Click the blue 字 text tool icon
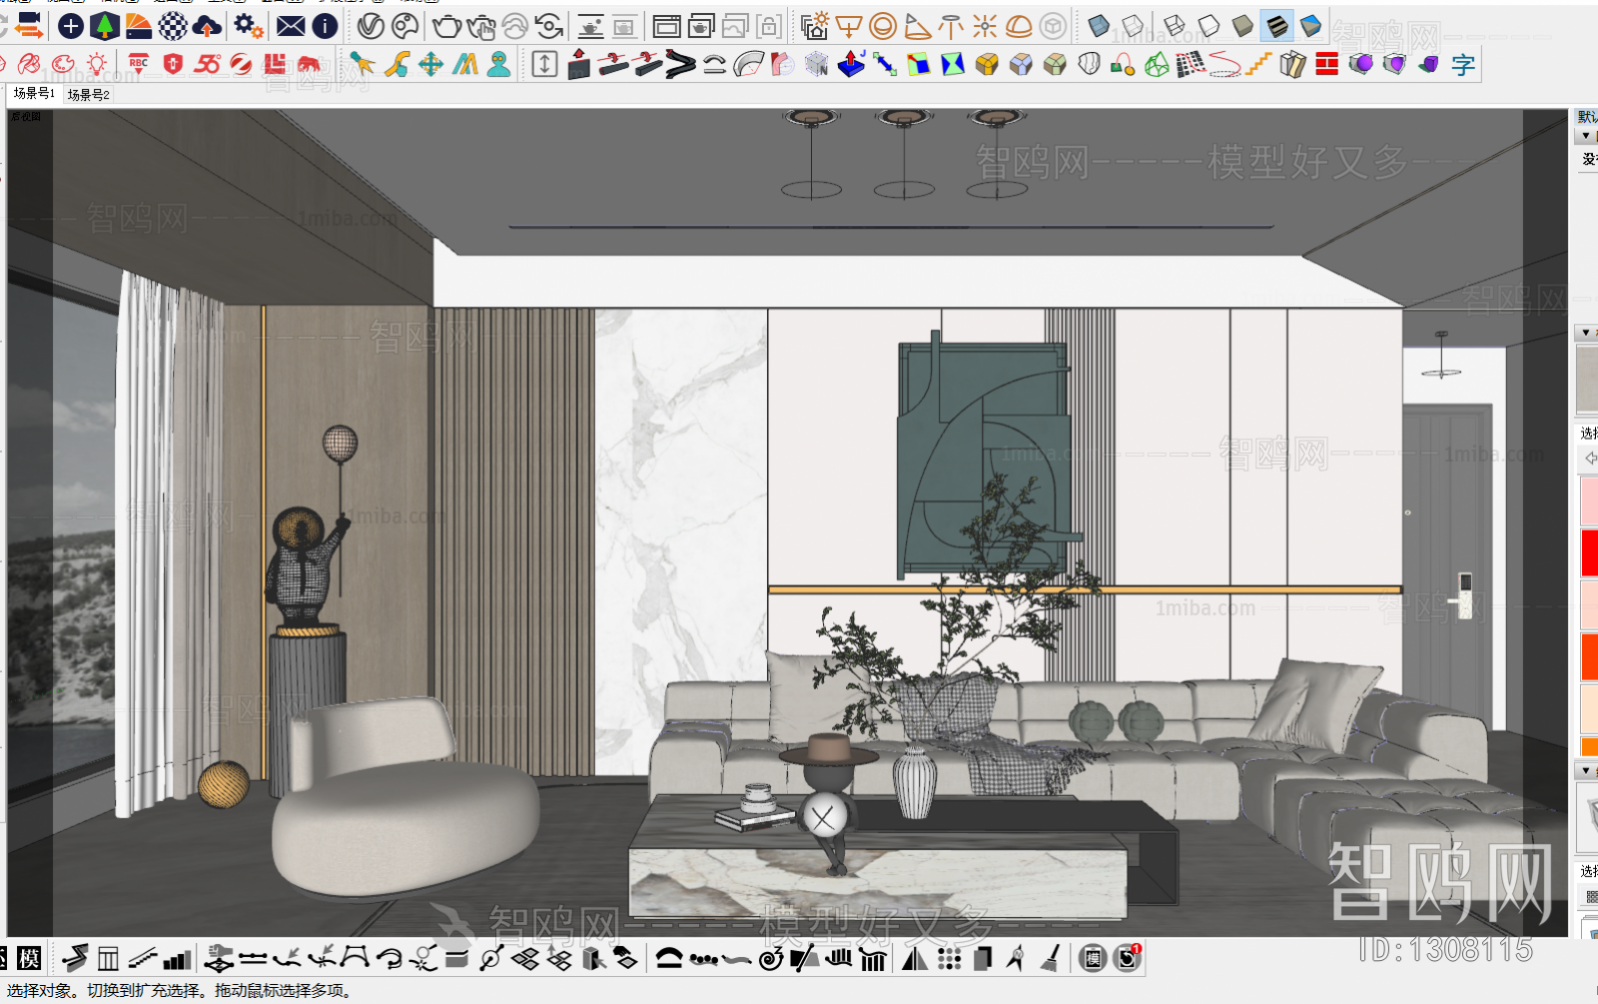The height and width of the screenshot is (1004, 1598). coord(1463,65)
